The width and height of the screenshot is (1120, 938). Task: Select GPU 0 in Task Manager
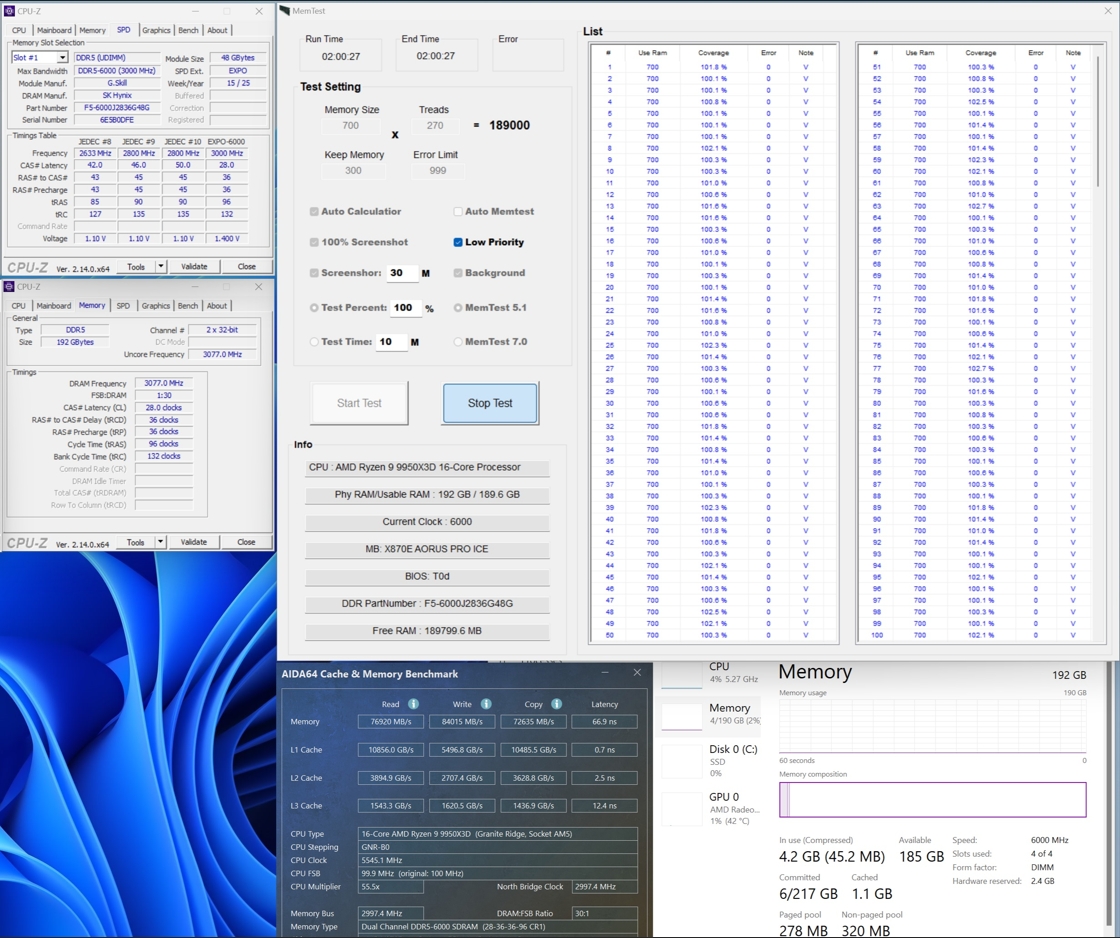click(x=710, y=808)
